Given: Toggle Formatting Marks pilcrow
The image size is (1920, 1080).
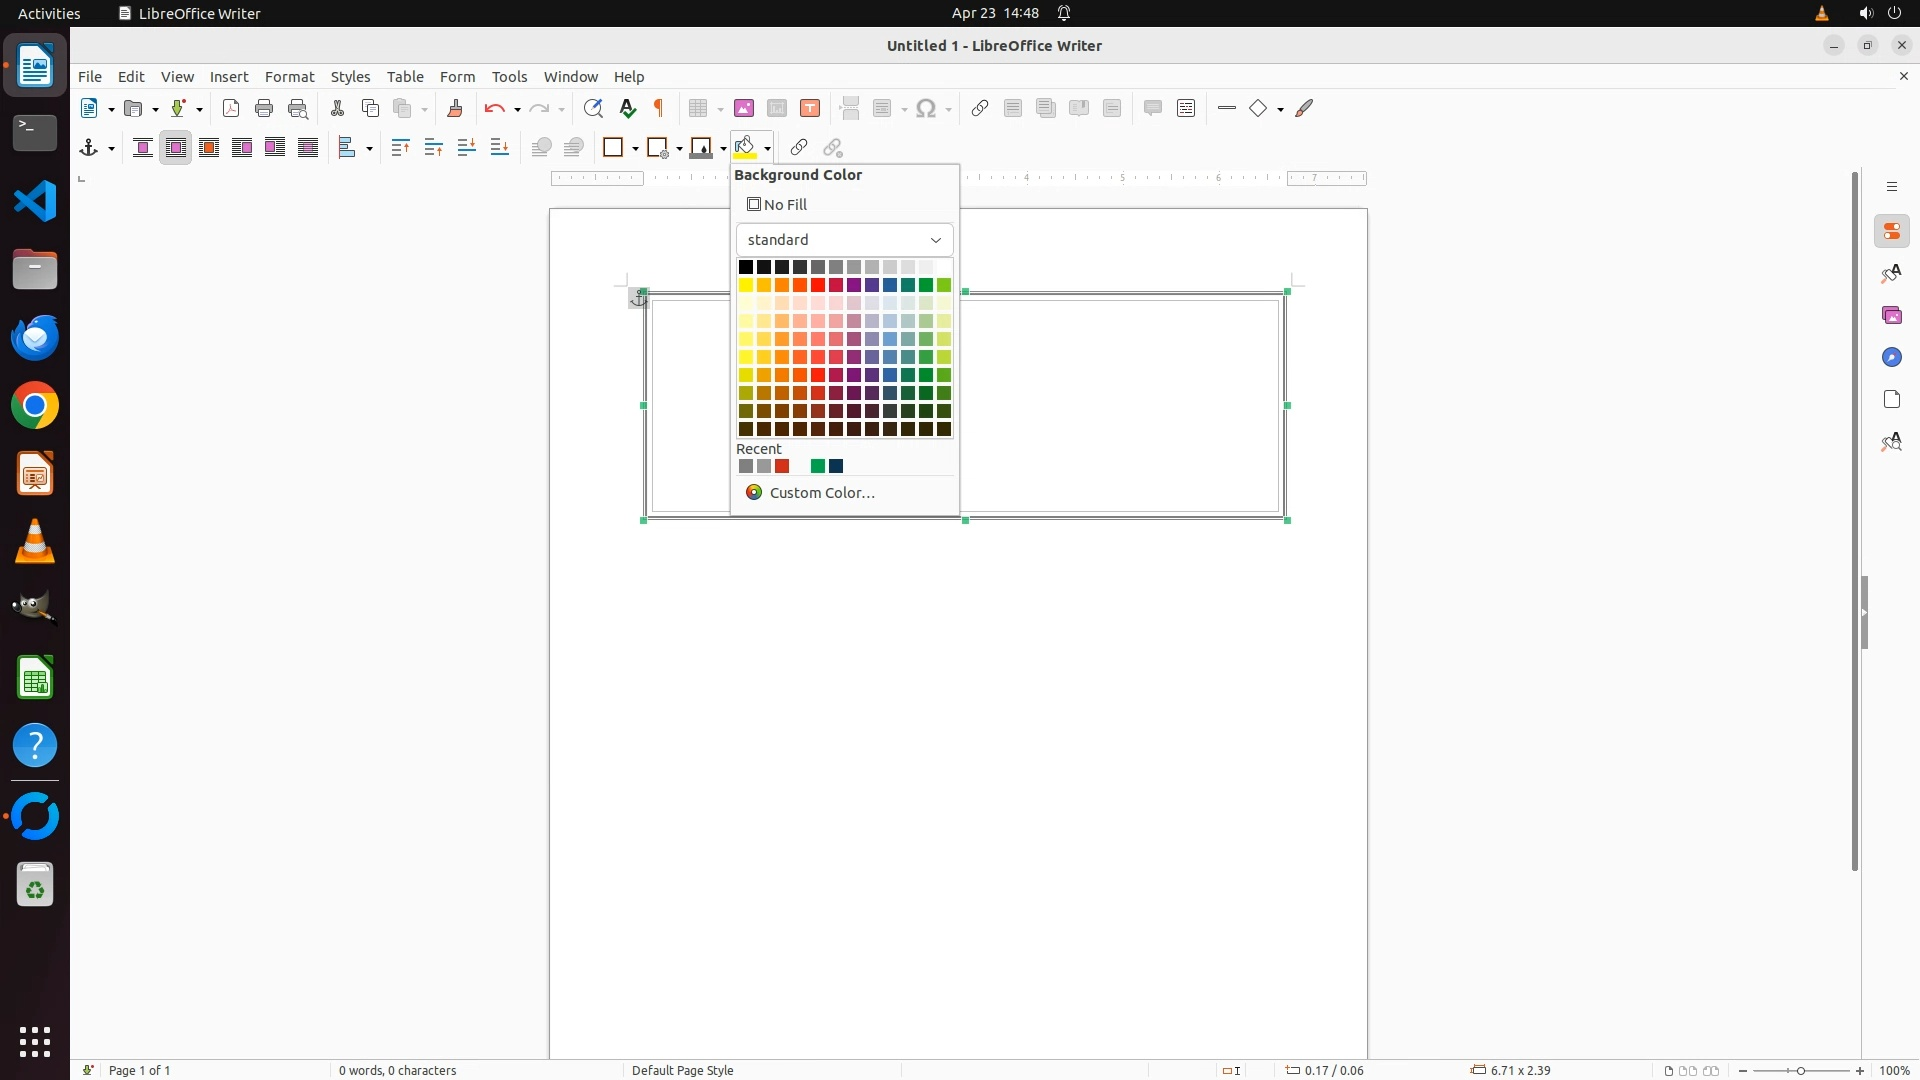Looking at the screenshot, I should (659, 109).
